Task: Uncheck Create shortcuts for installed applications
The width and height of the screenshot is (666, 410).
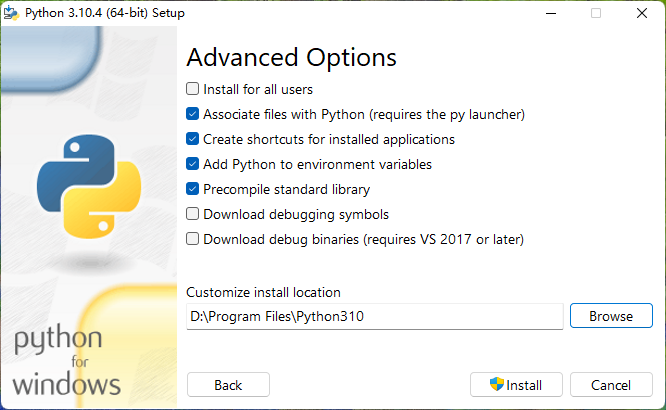Action: coord(192,139)
